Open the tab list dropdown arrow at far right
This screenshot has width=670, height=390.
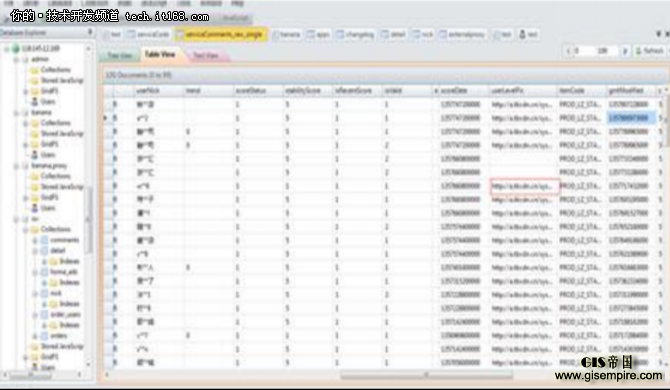coord(658,34)
